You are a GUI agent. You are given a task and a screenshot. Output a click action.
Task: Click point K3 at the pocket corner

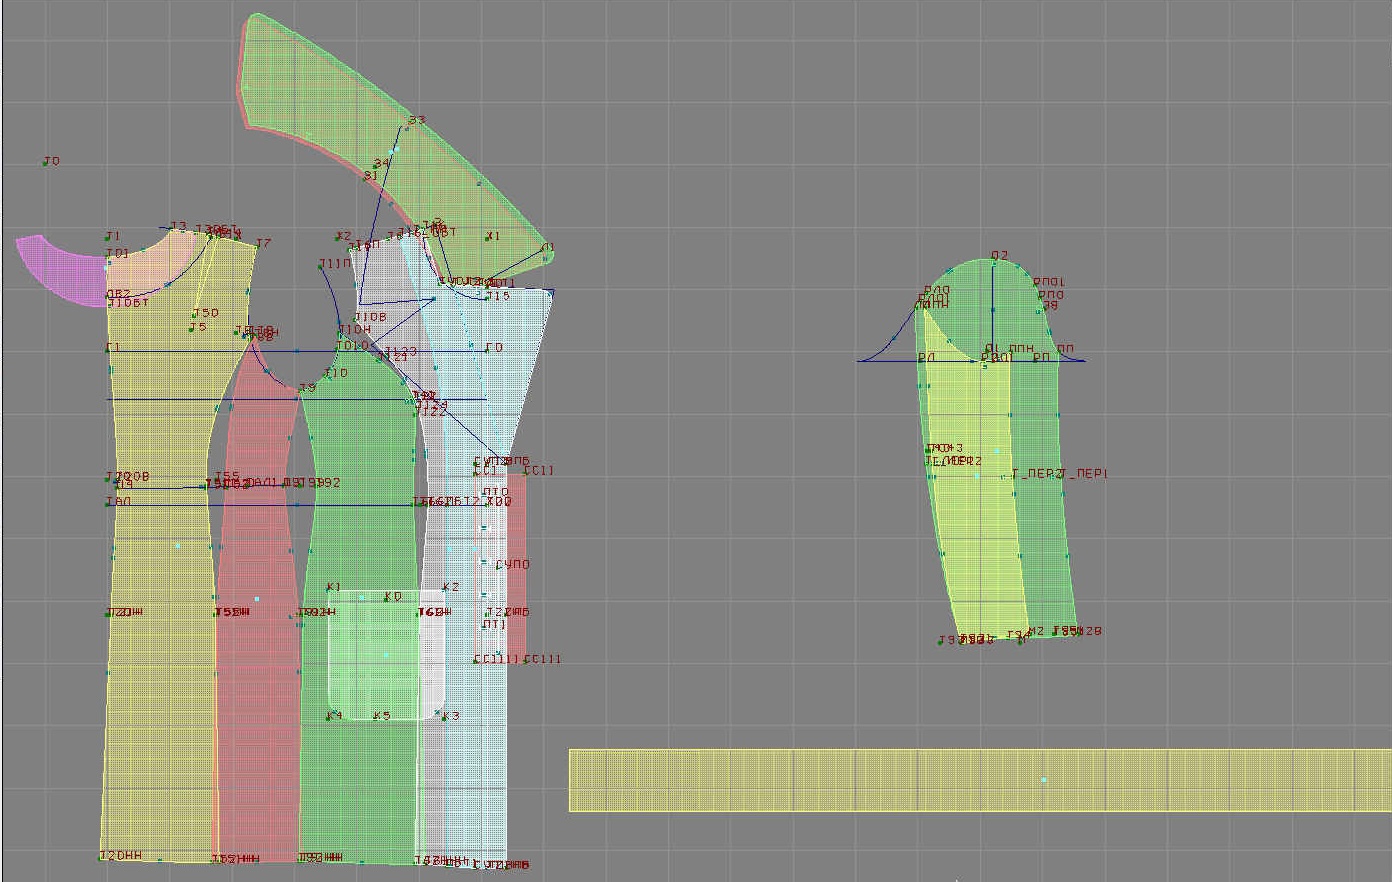coord(444,716)
